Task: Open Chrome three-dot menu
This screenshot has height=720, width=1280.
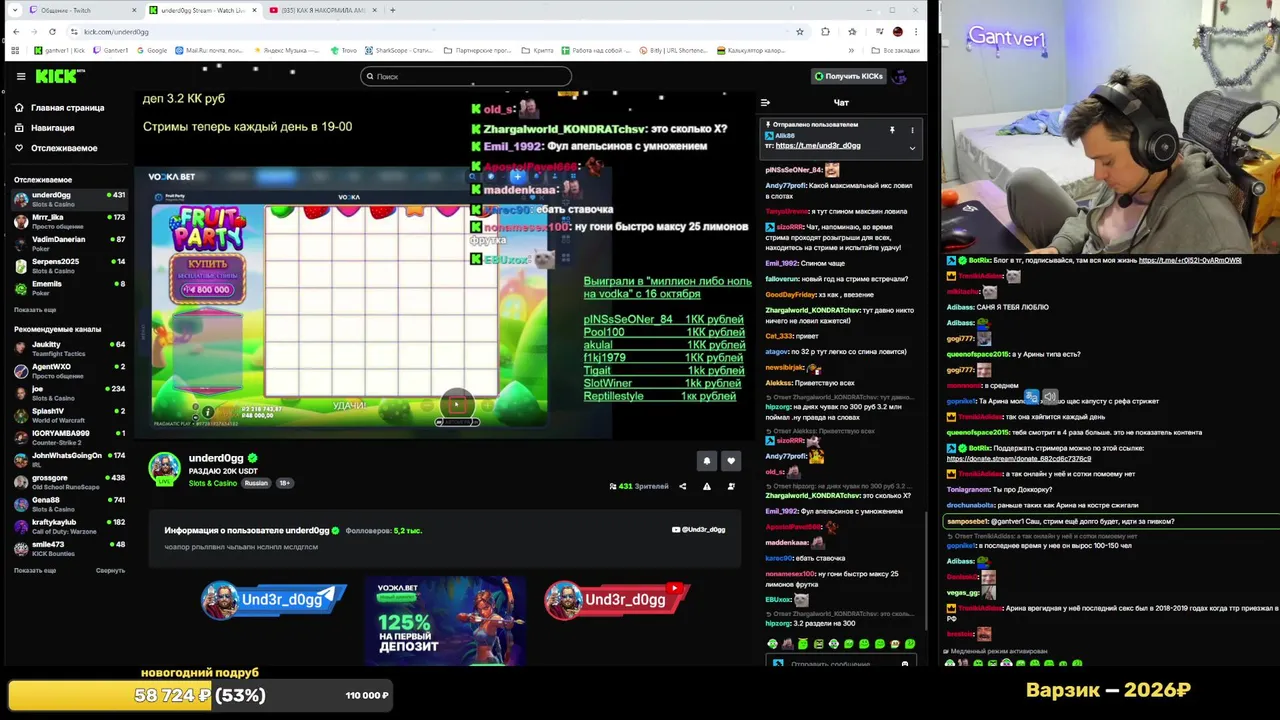Action: tap(915, 31)
